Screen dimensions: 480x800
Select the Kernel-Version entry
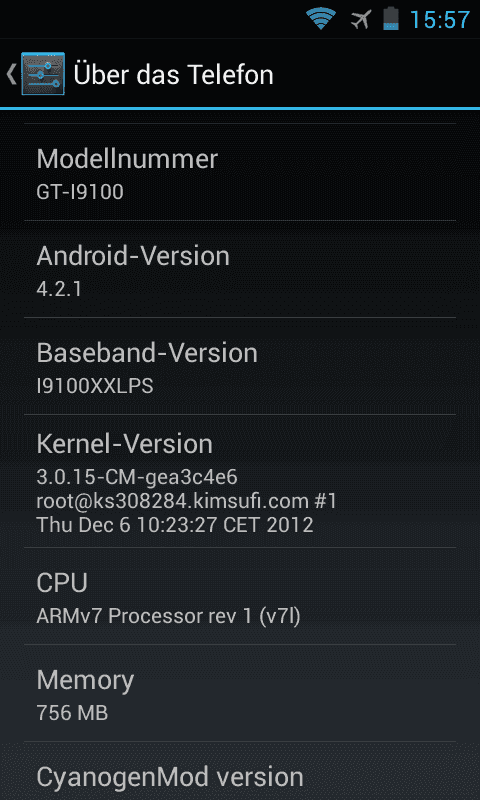coord(240,481)
